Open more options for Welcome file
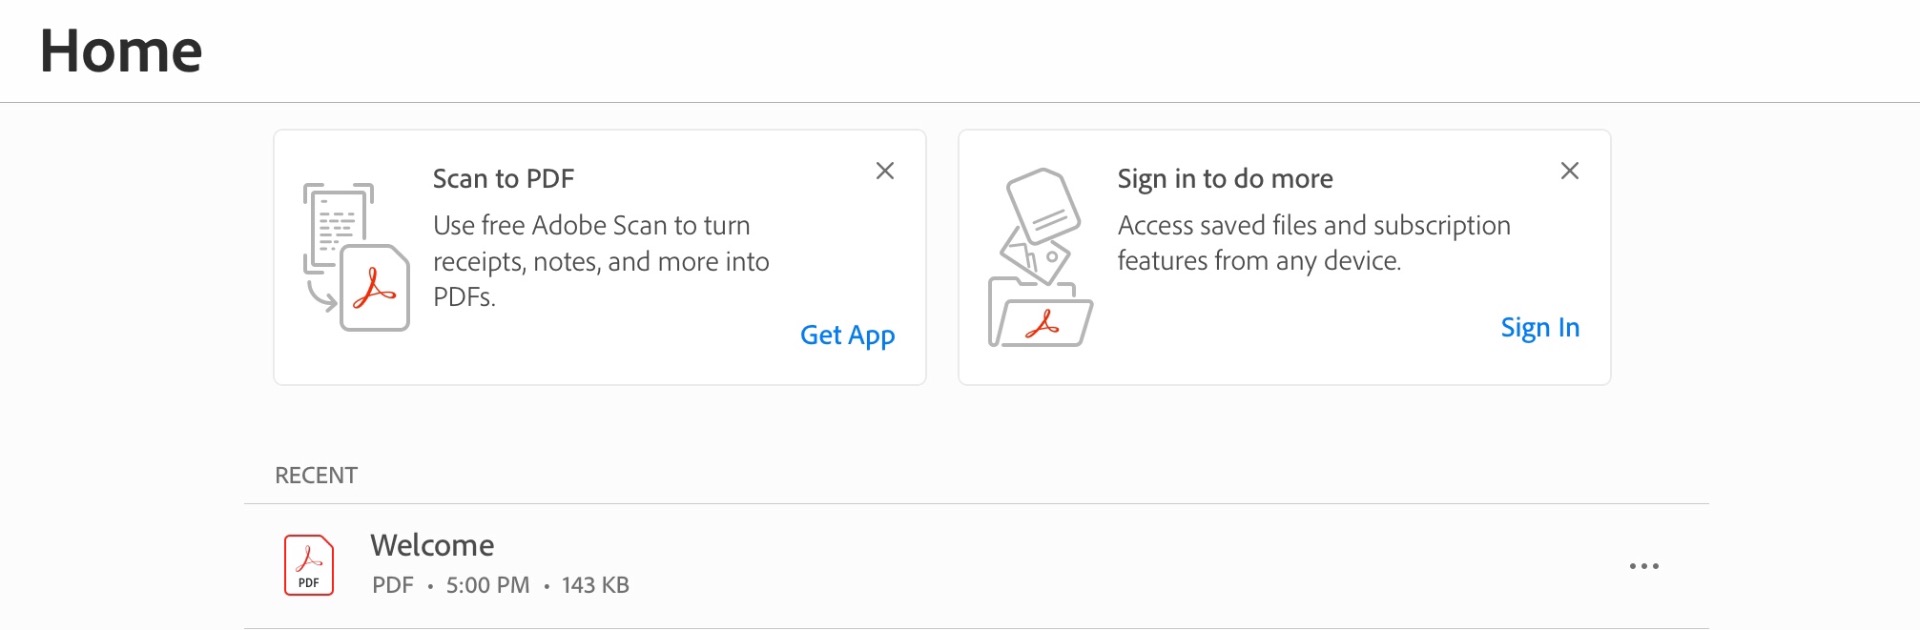Image resolution: width=1920 pixels, height=630 pixels. coord(1644,566)
